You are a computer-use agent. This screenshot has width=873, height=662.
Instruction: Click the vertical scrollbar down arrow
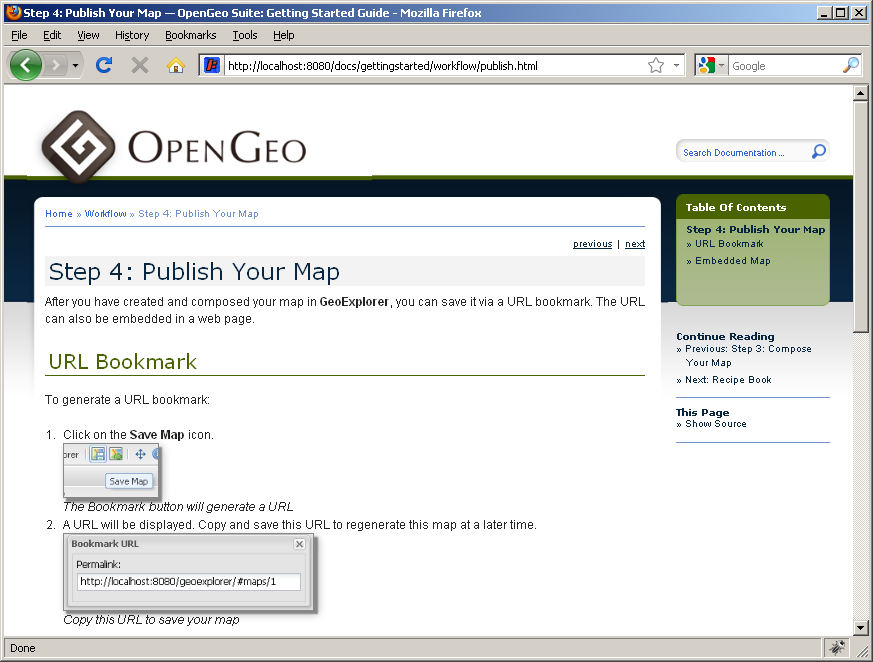[x=860, y=627]
